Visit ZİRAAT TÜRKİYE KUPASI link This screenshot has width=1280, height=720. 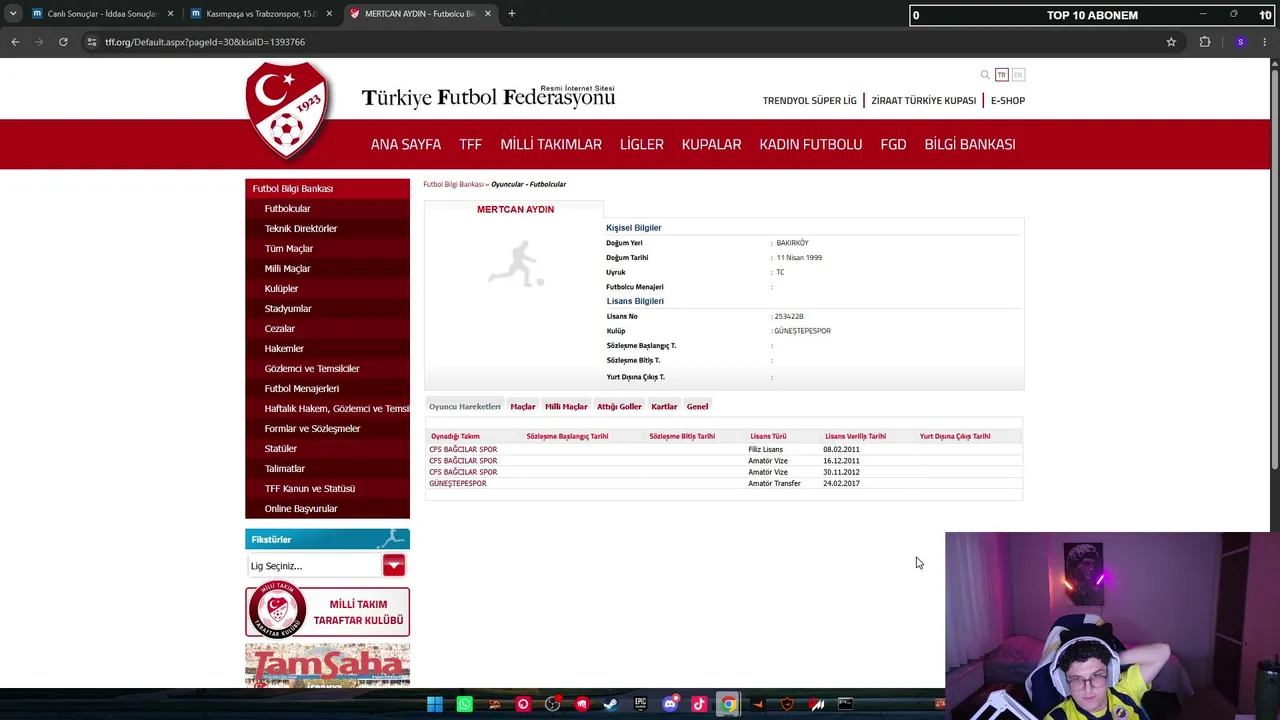pos(924,101)
